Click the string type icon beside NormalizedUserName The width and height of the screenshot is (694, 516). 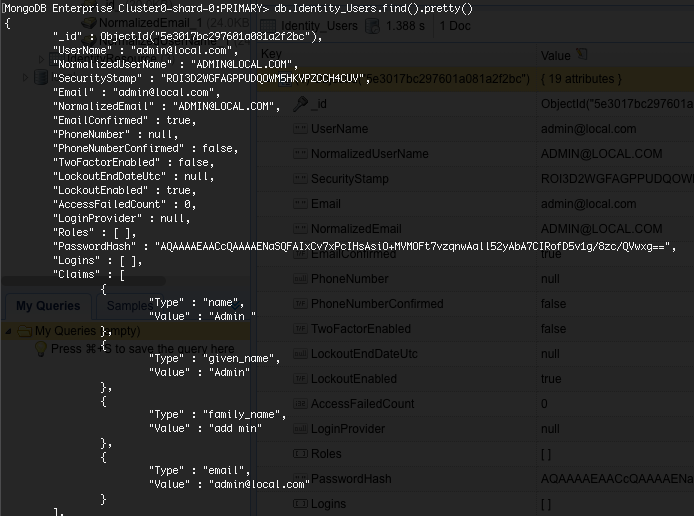pos(300,154)
